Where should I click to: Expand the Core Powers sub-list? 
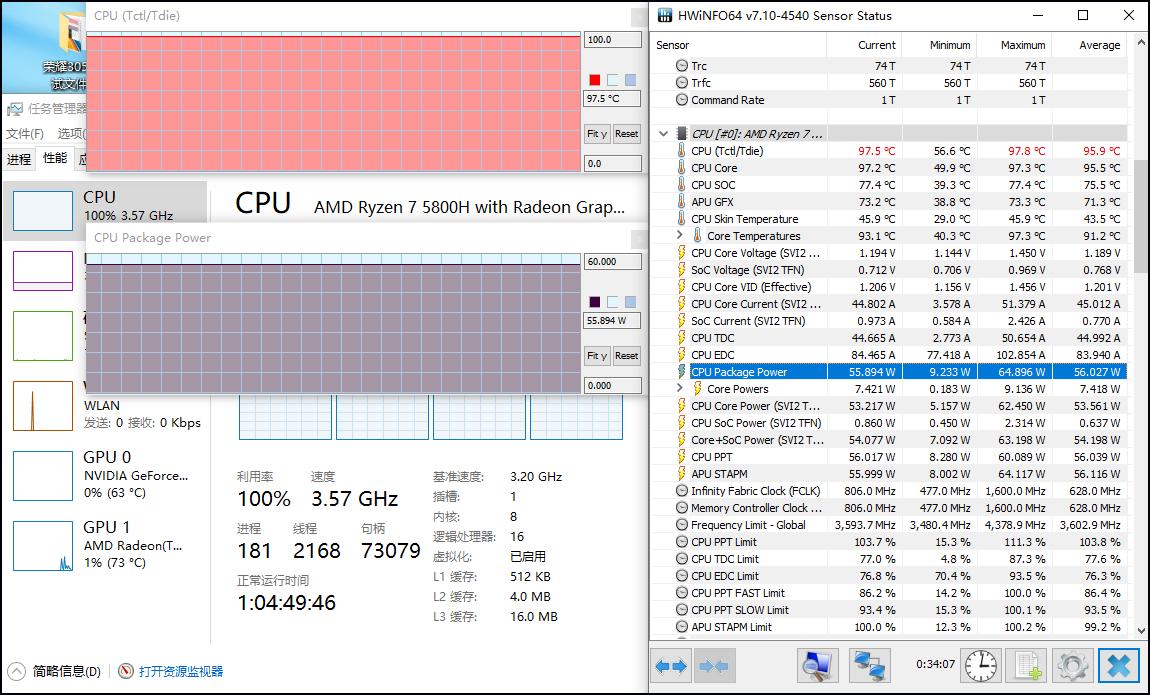click(x=679, y=389)
